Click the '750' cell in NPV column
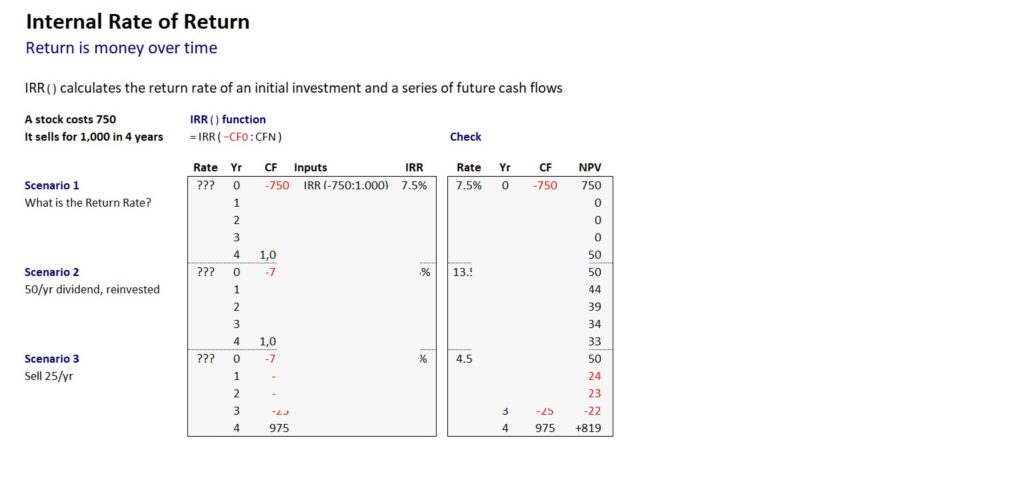This screenshot has height=478, width=1024. pyautogui.click(x=591, y=185)
